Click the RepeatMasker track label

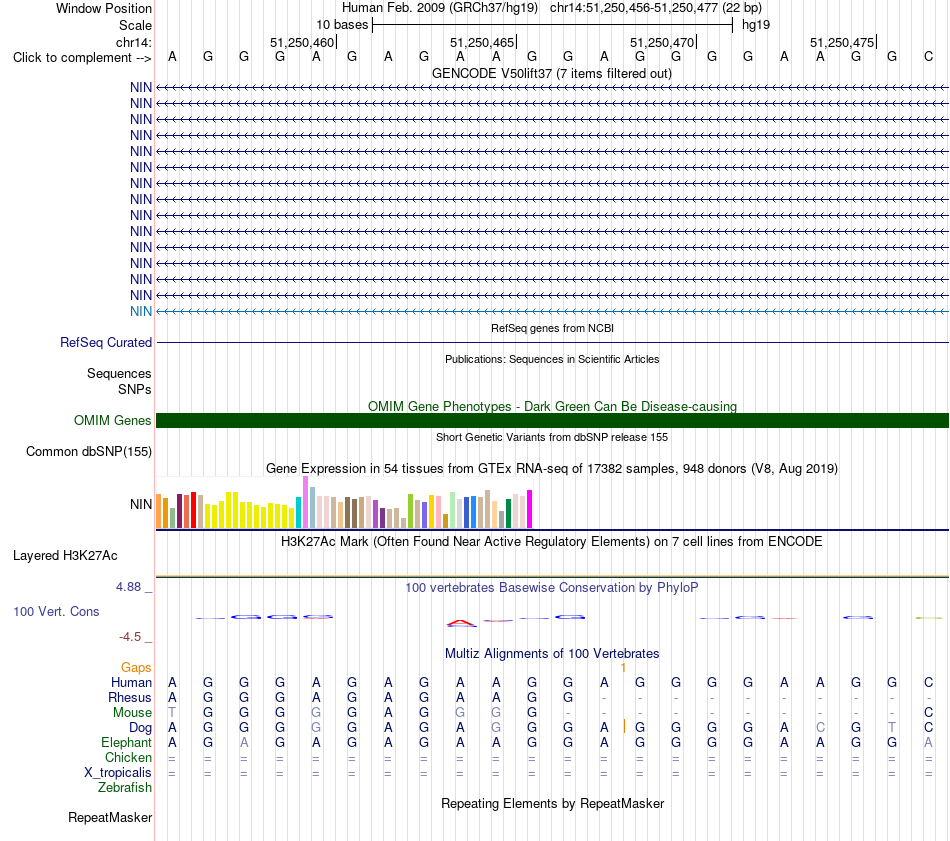(110, 817)
